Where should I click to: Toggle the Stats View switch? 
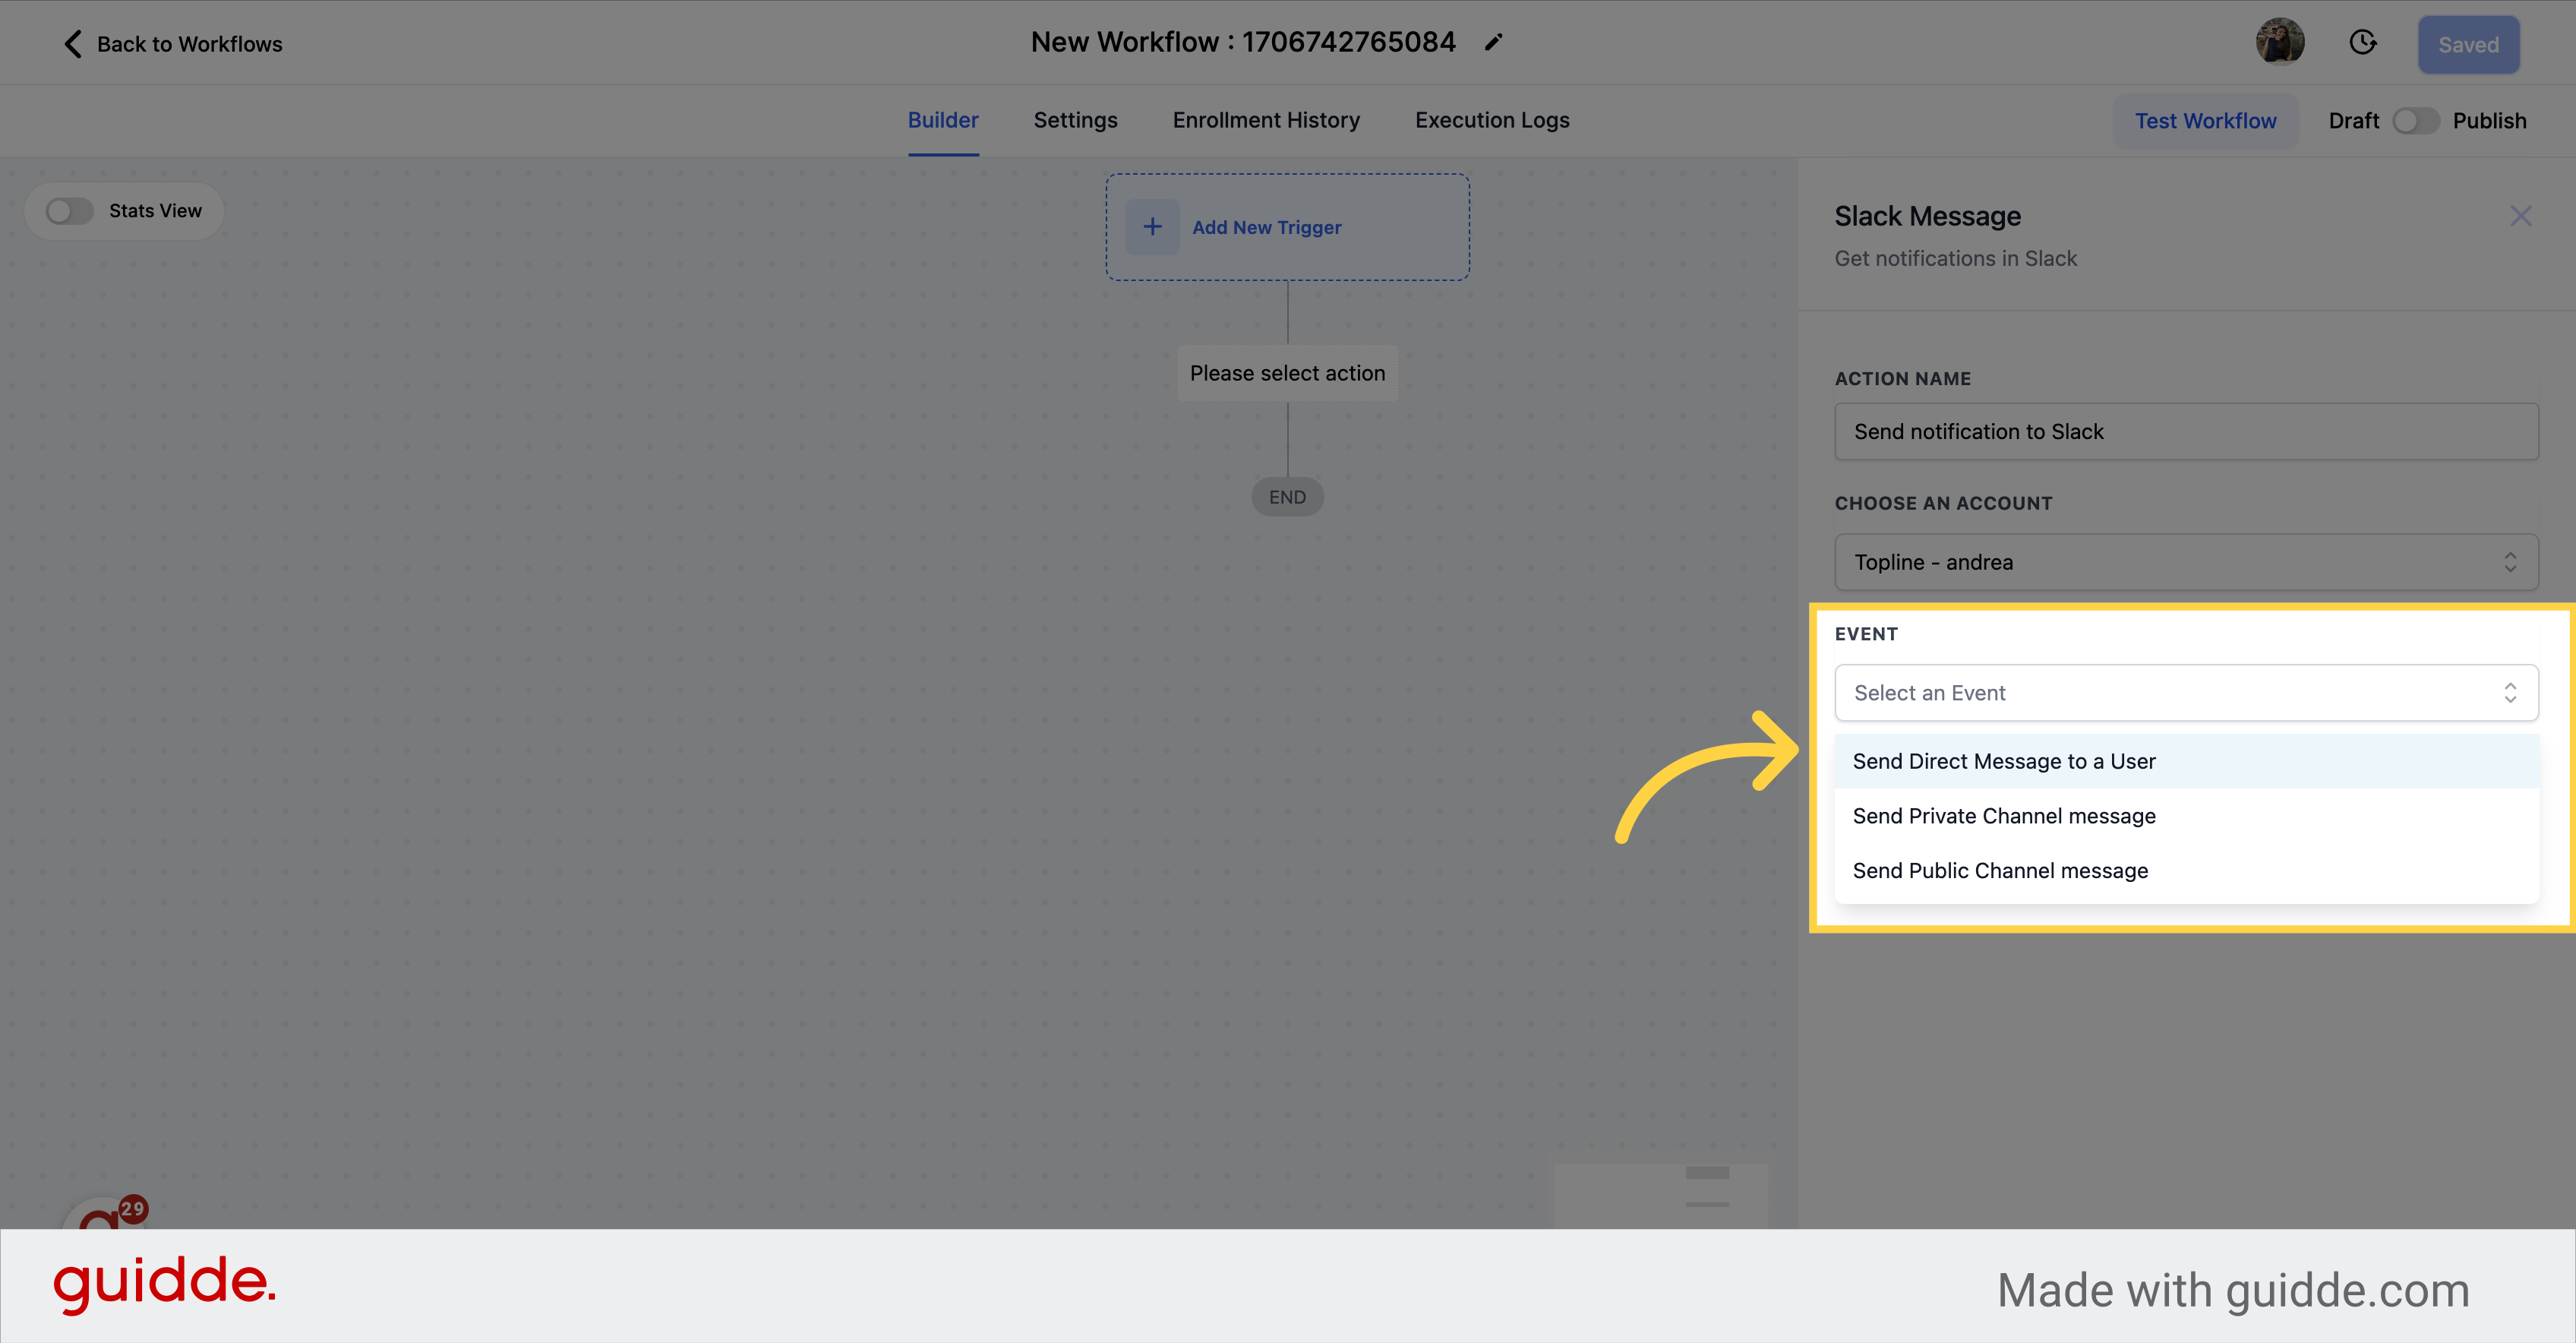coord(69,211)
